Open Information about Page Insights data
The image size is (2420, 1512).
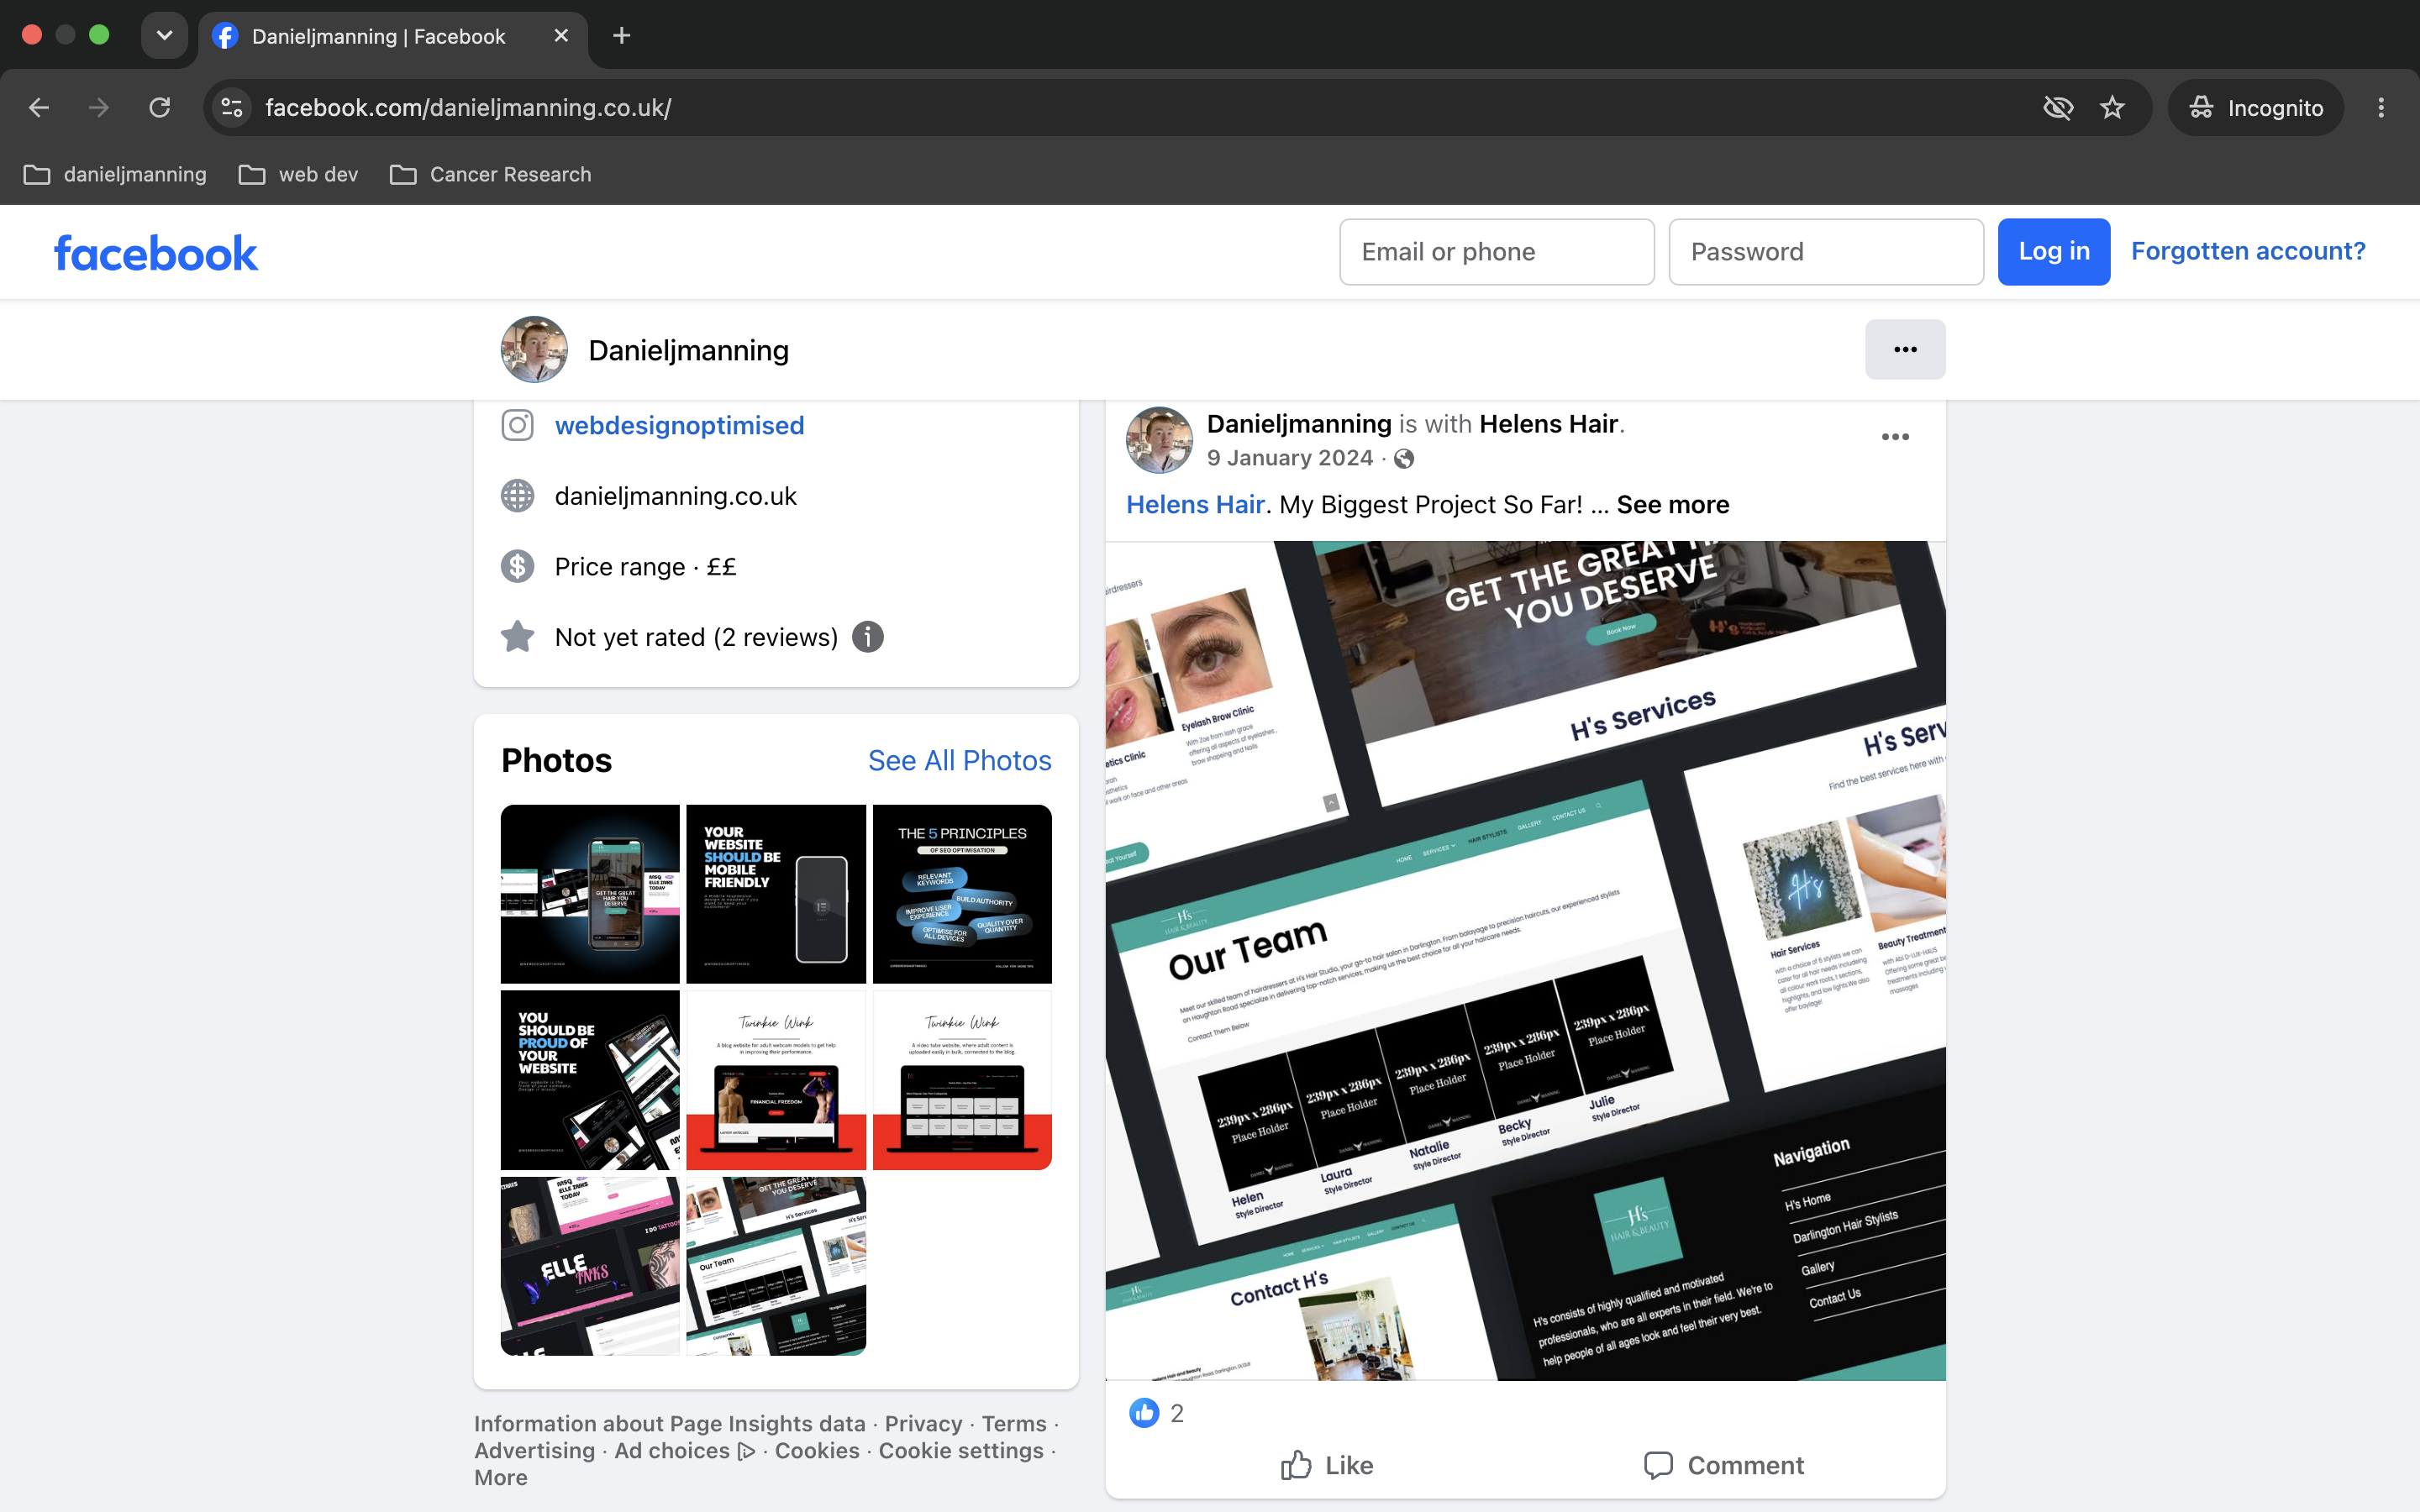pyautogui.click(x=669, y=1423)
